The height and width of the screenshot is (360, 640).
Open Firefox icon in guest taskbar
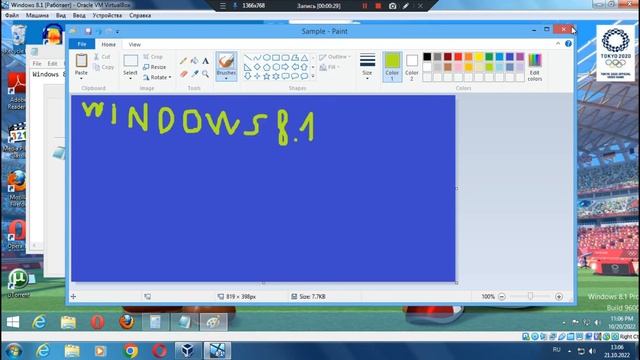[x=127, y=322]
